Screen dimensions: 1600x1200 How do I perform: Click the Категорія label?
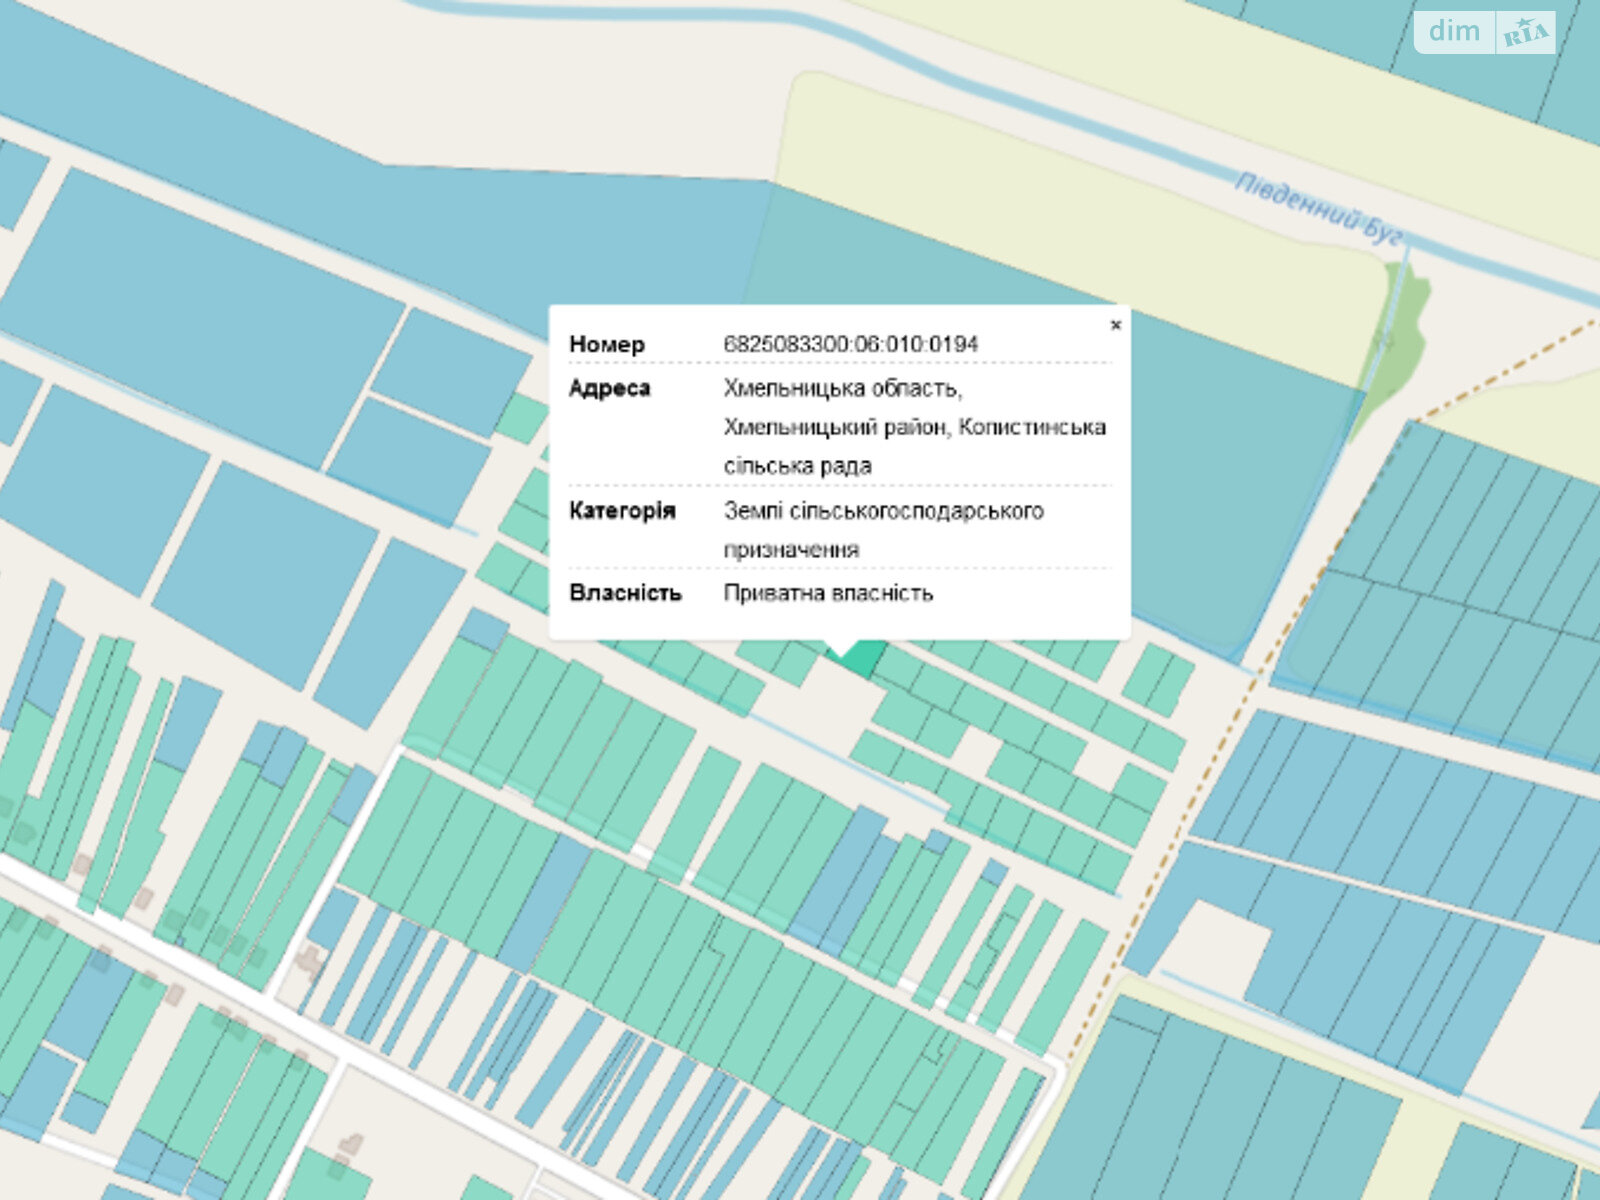point(622,511)
